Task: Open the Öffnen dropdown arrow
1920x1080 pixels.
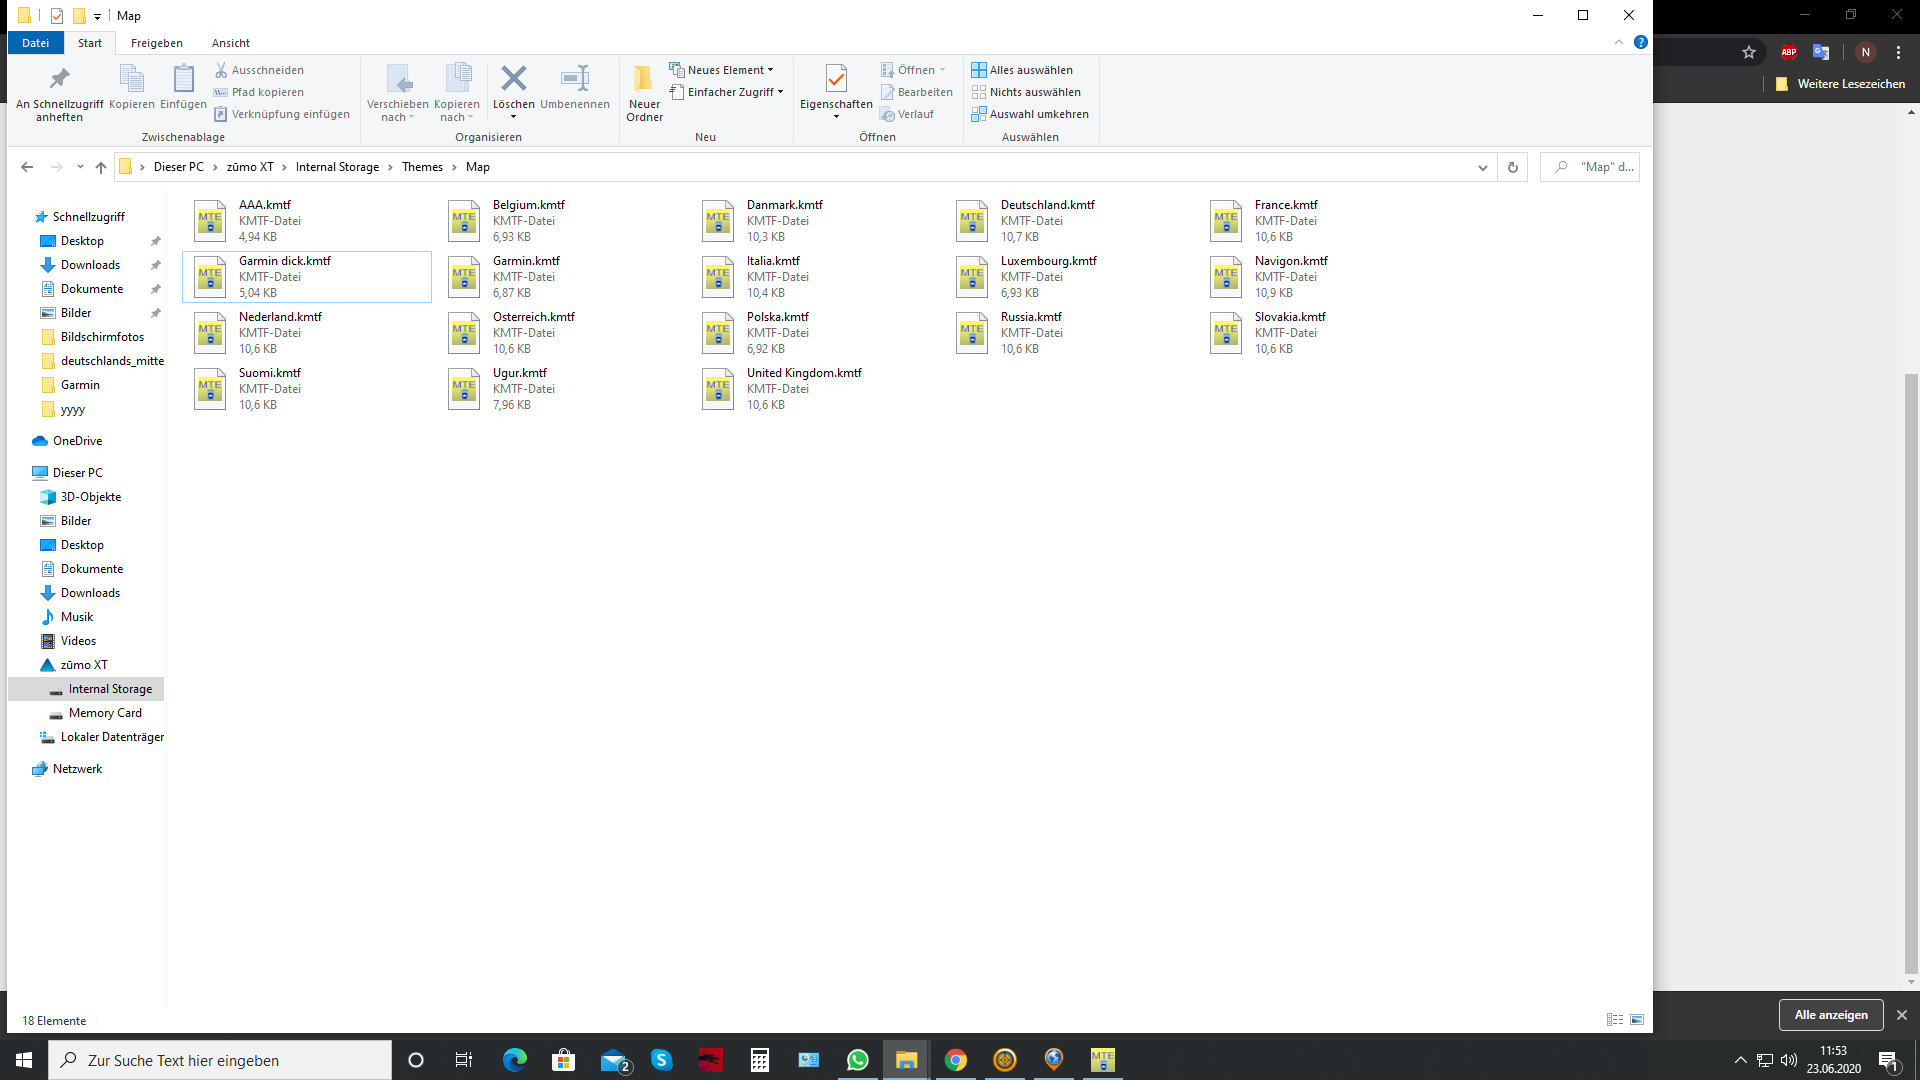Action: click(942, 70)
